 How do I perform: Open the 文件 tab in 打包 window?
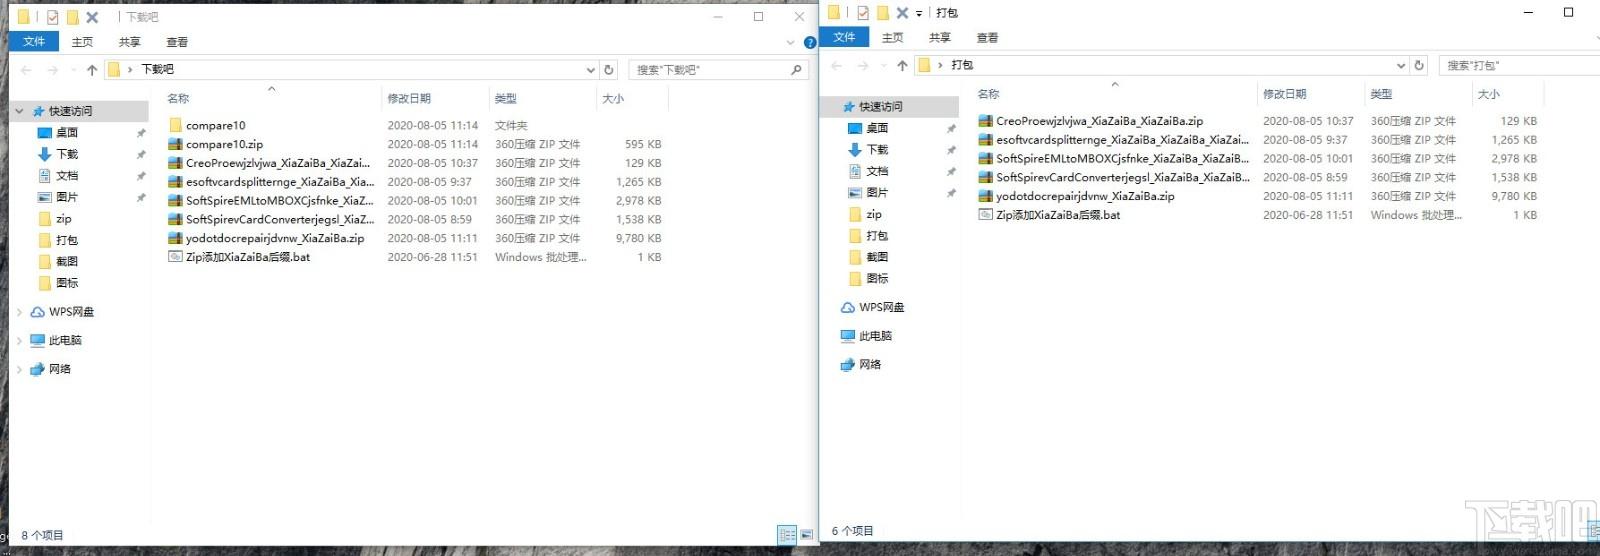click(845, 37)
